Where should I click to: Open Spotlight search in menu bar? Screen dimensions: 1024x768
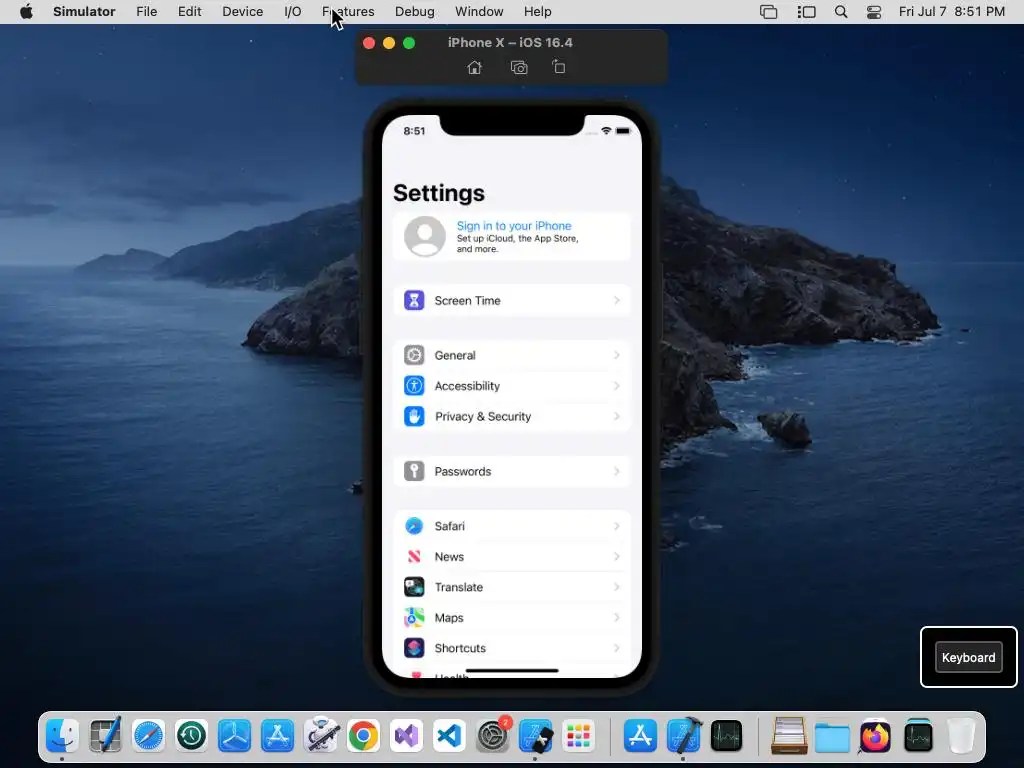click(x=841, y=12)
